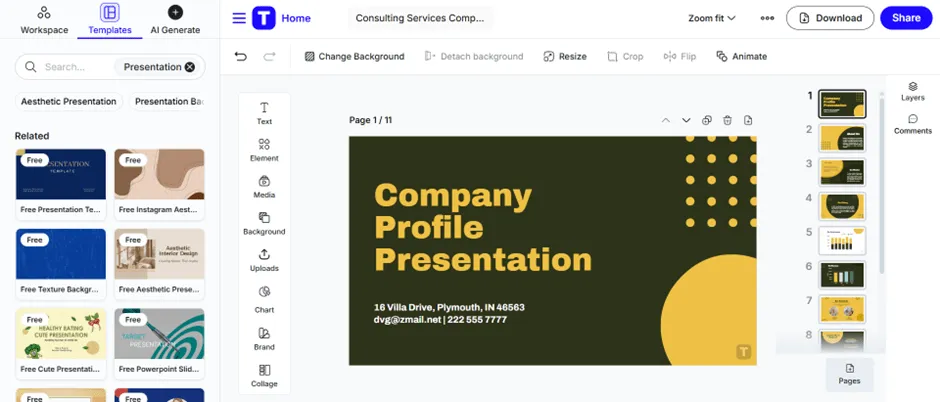Click the Share button
940x402 pixels.
coord(906,18)
